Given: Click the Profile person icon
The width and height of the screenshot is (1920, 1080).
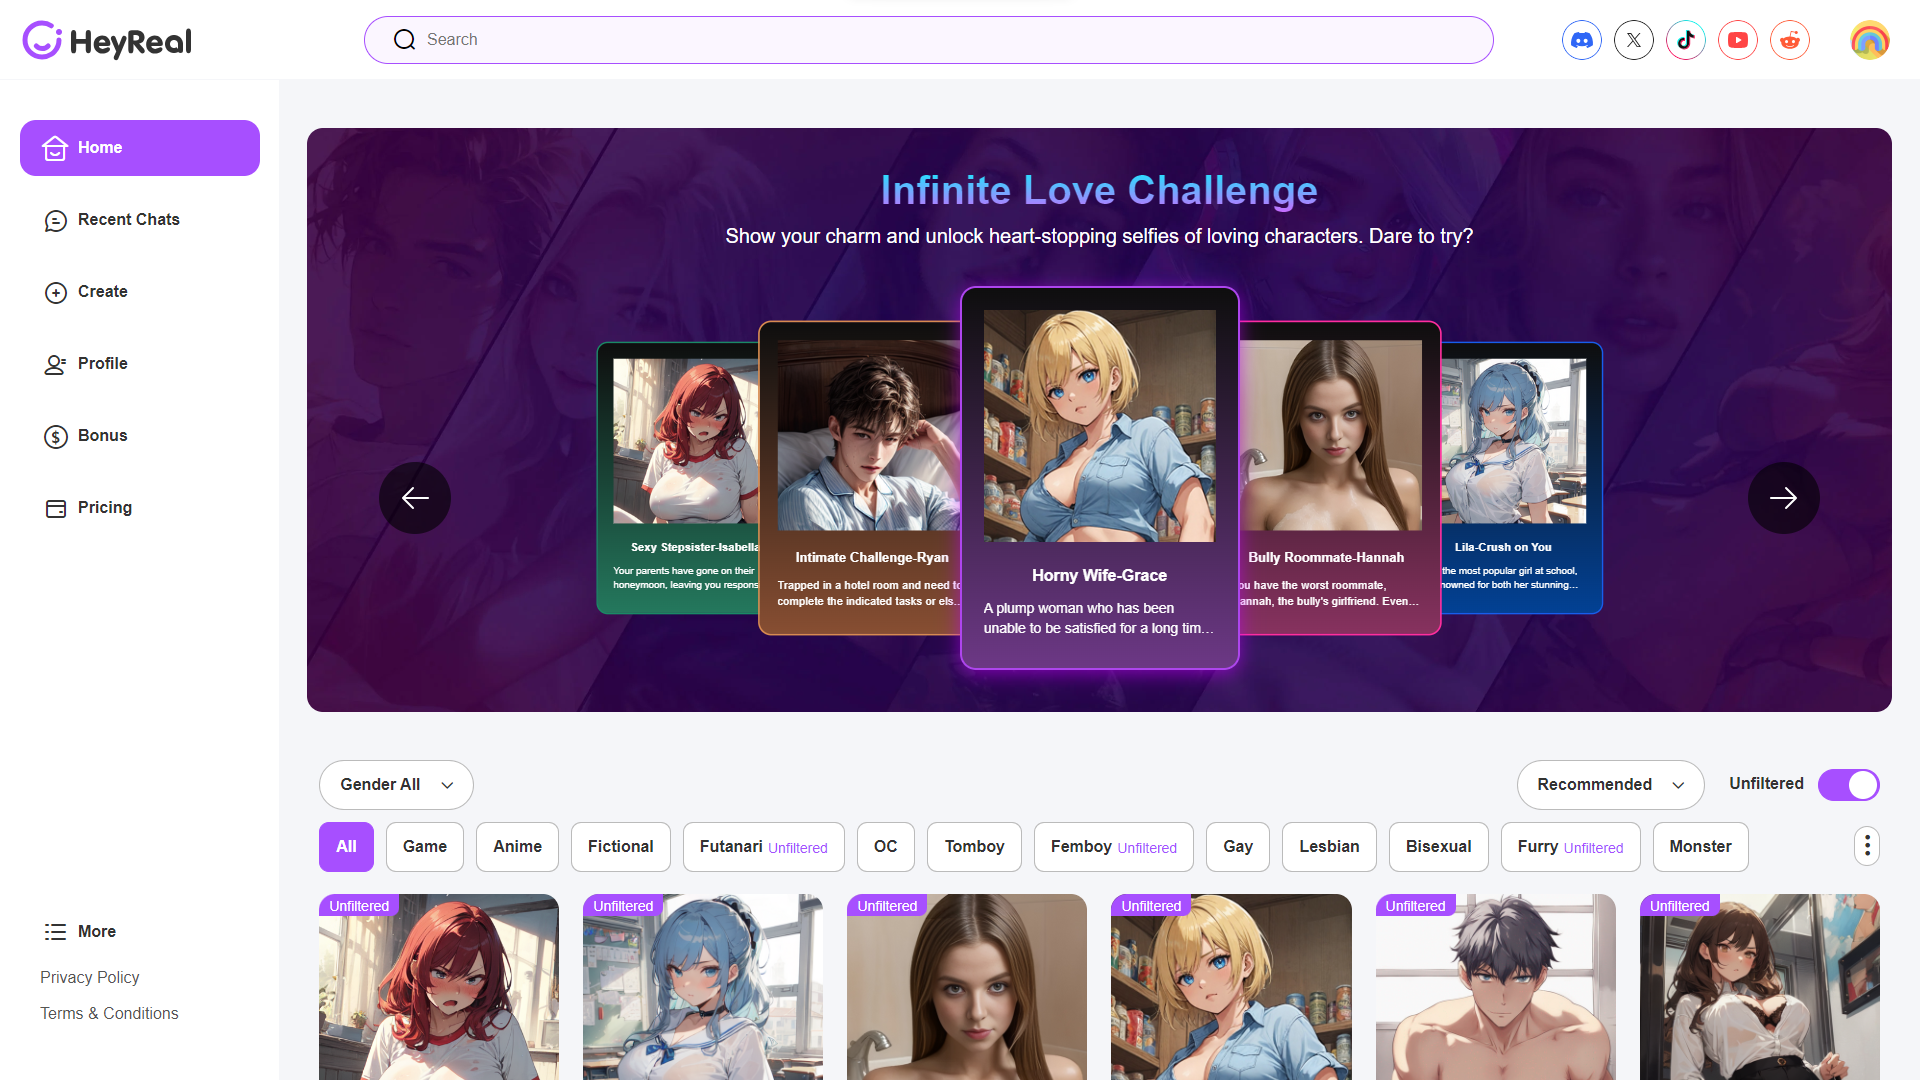Looking at the screenshot, I should 56,364.
